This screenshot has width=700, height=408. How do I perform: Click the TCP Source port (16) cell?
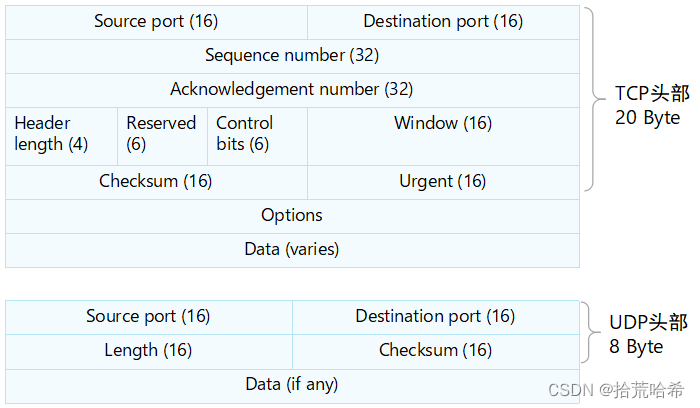pos(156,21)
